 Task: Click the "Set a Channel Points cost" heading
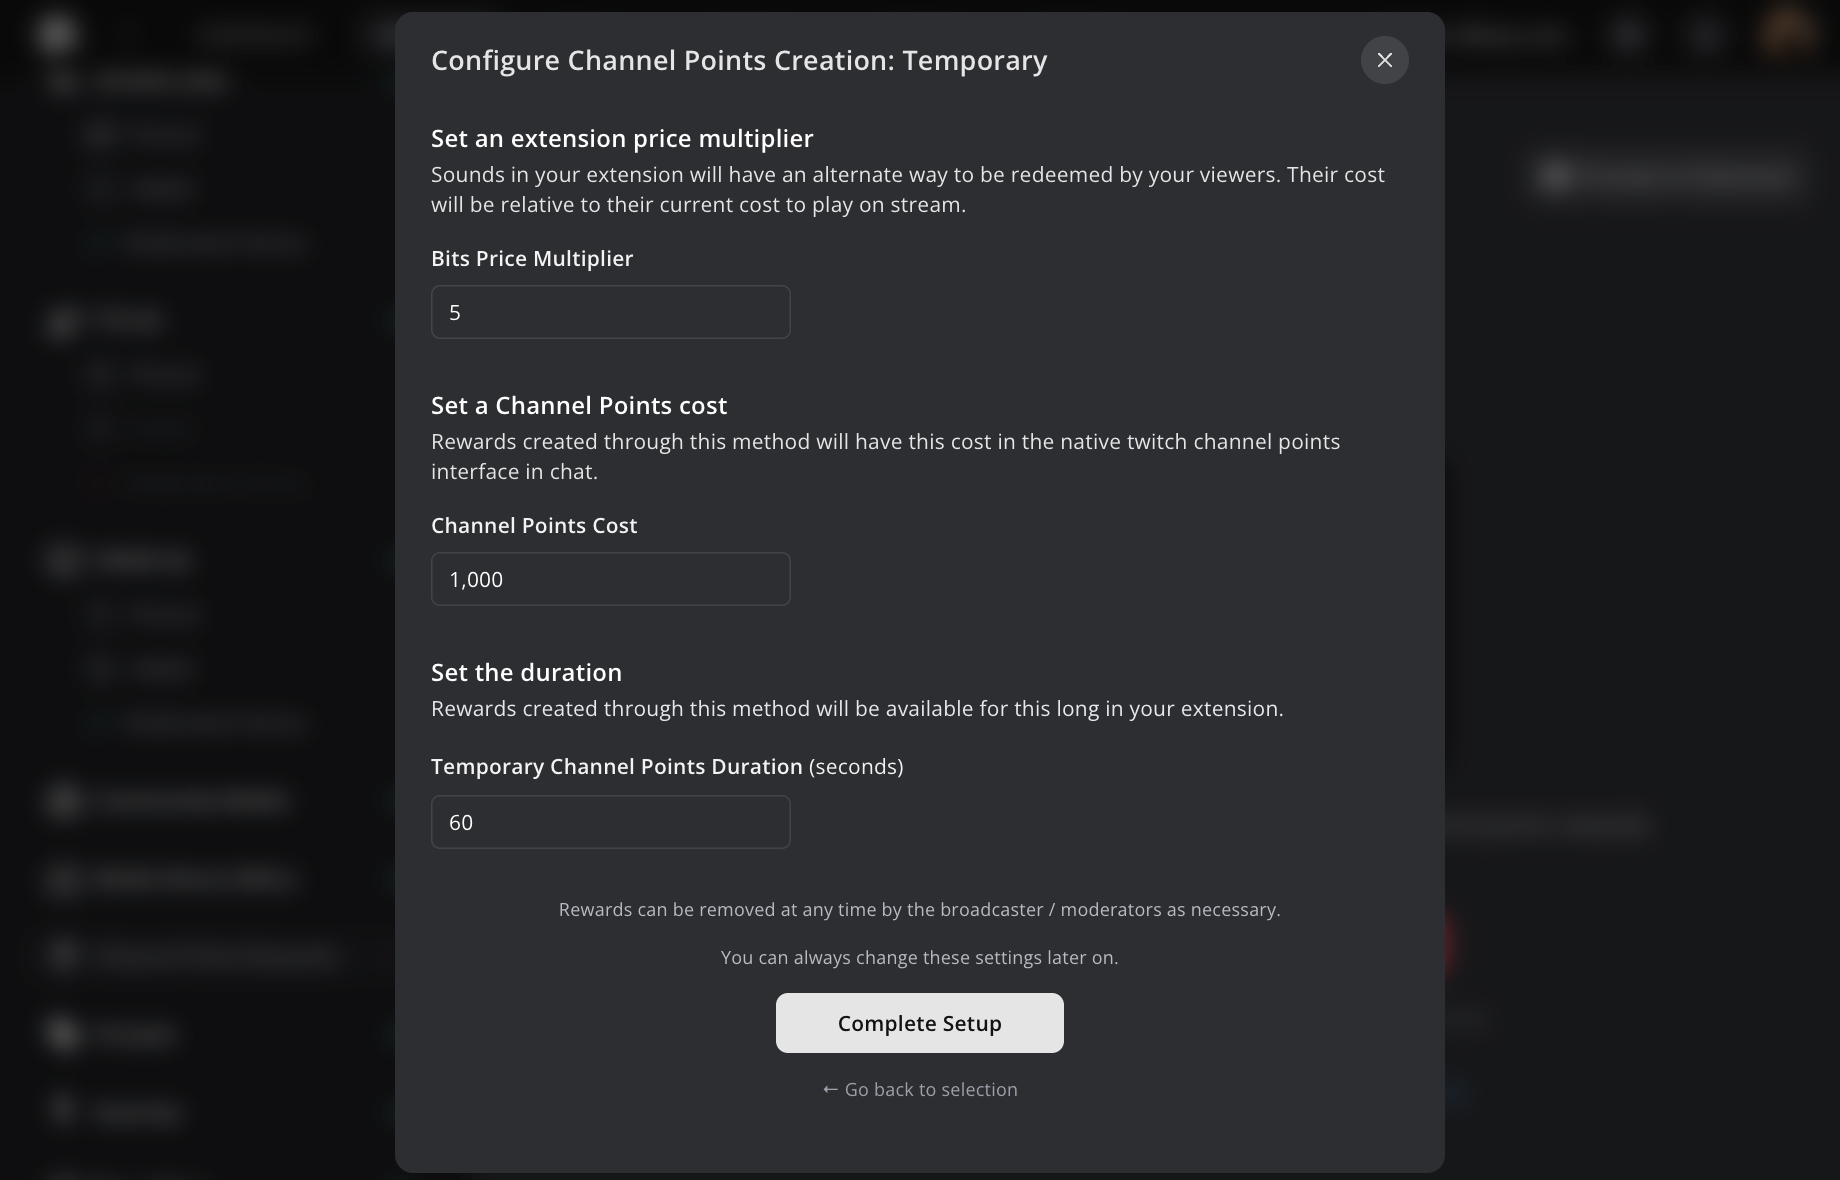[x=579, y=405]
